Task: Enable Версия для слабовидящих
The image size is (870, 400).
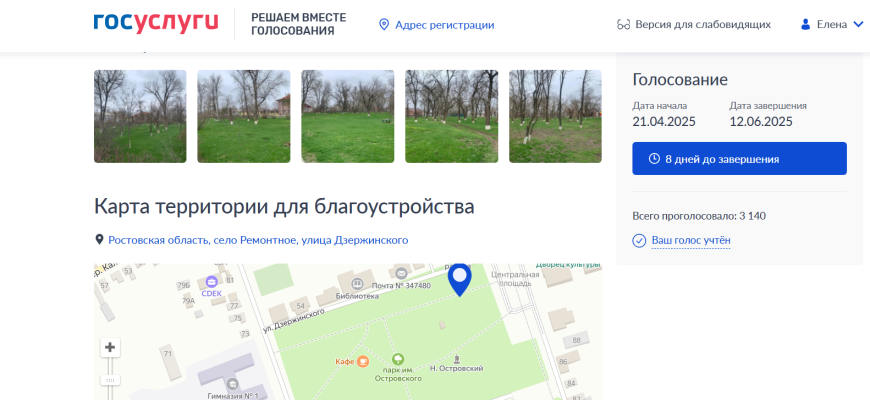Action: click(702, 25)
